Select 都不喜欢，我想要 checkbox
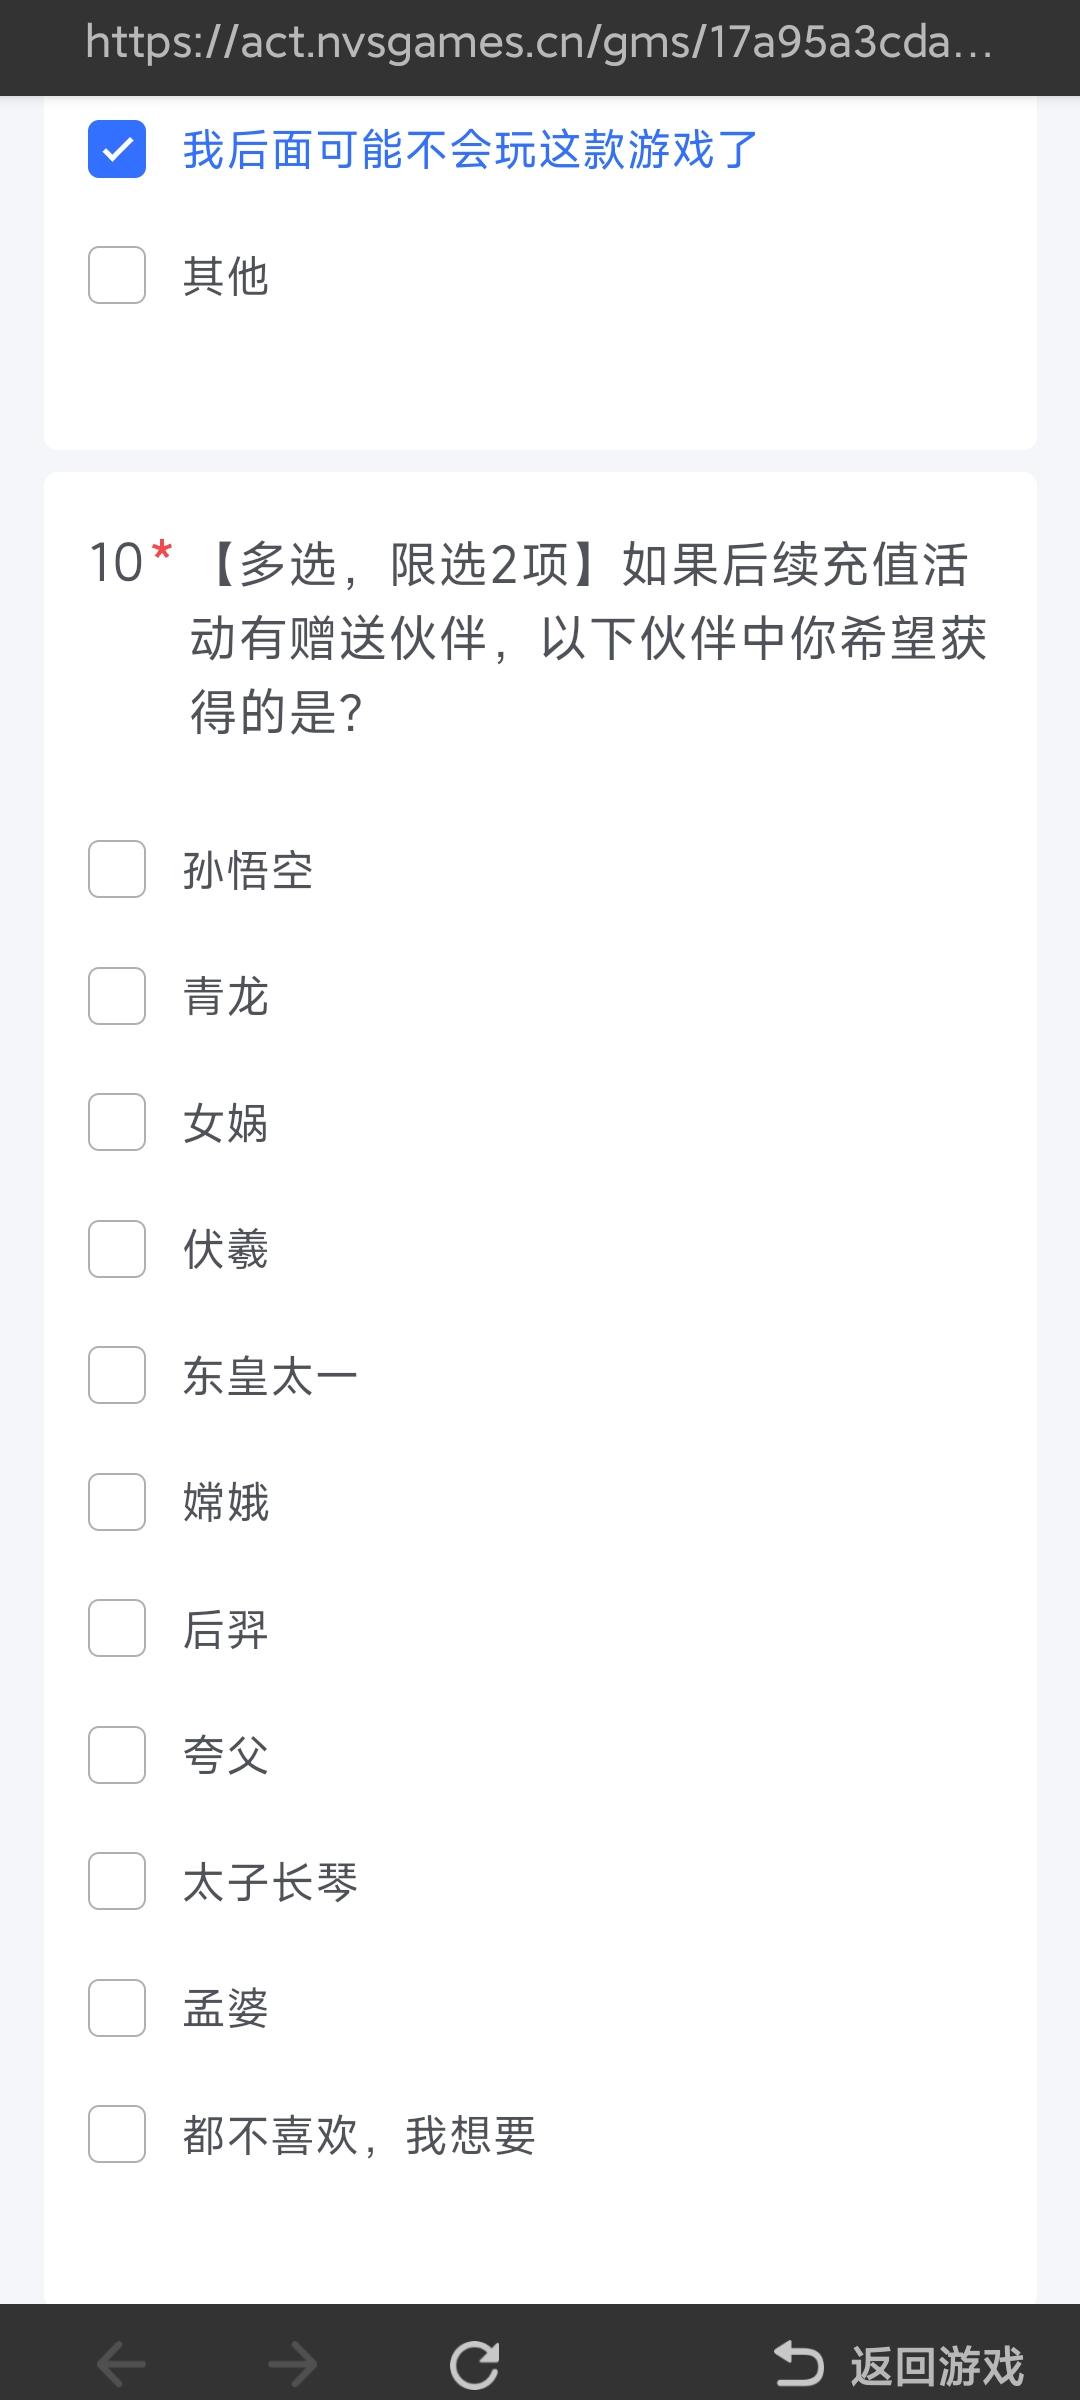The width and height of the screenshot is (1080, 2400). 117,2134
